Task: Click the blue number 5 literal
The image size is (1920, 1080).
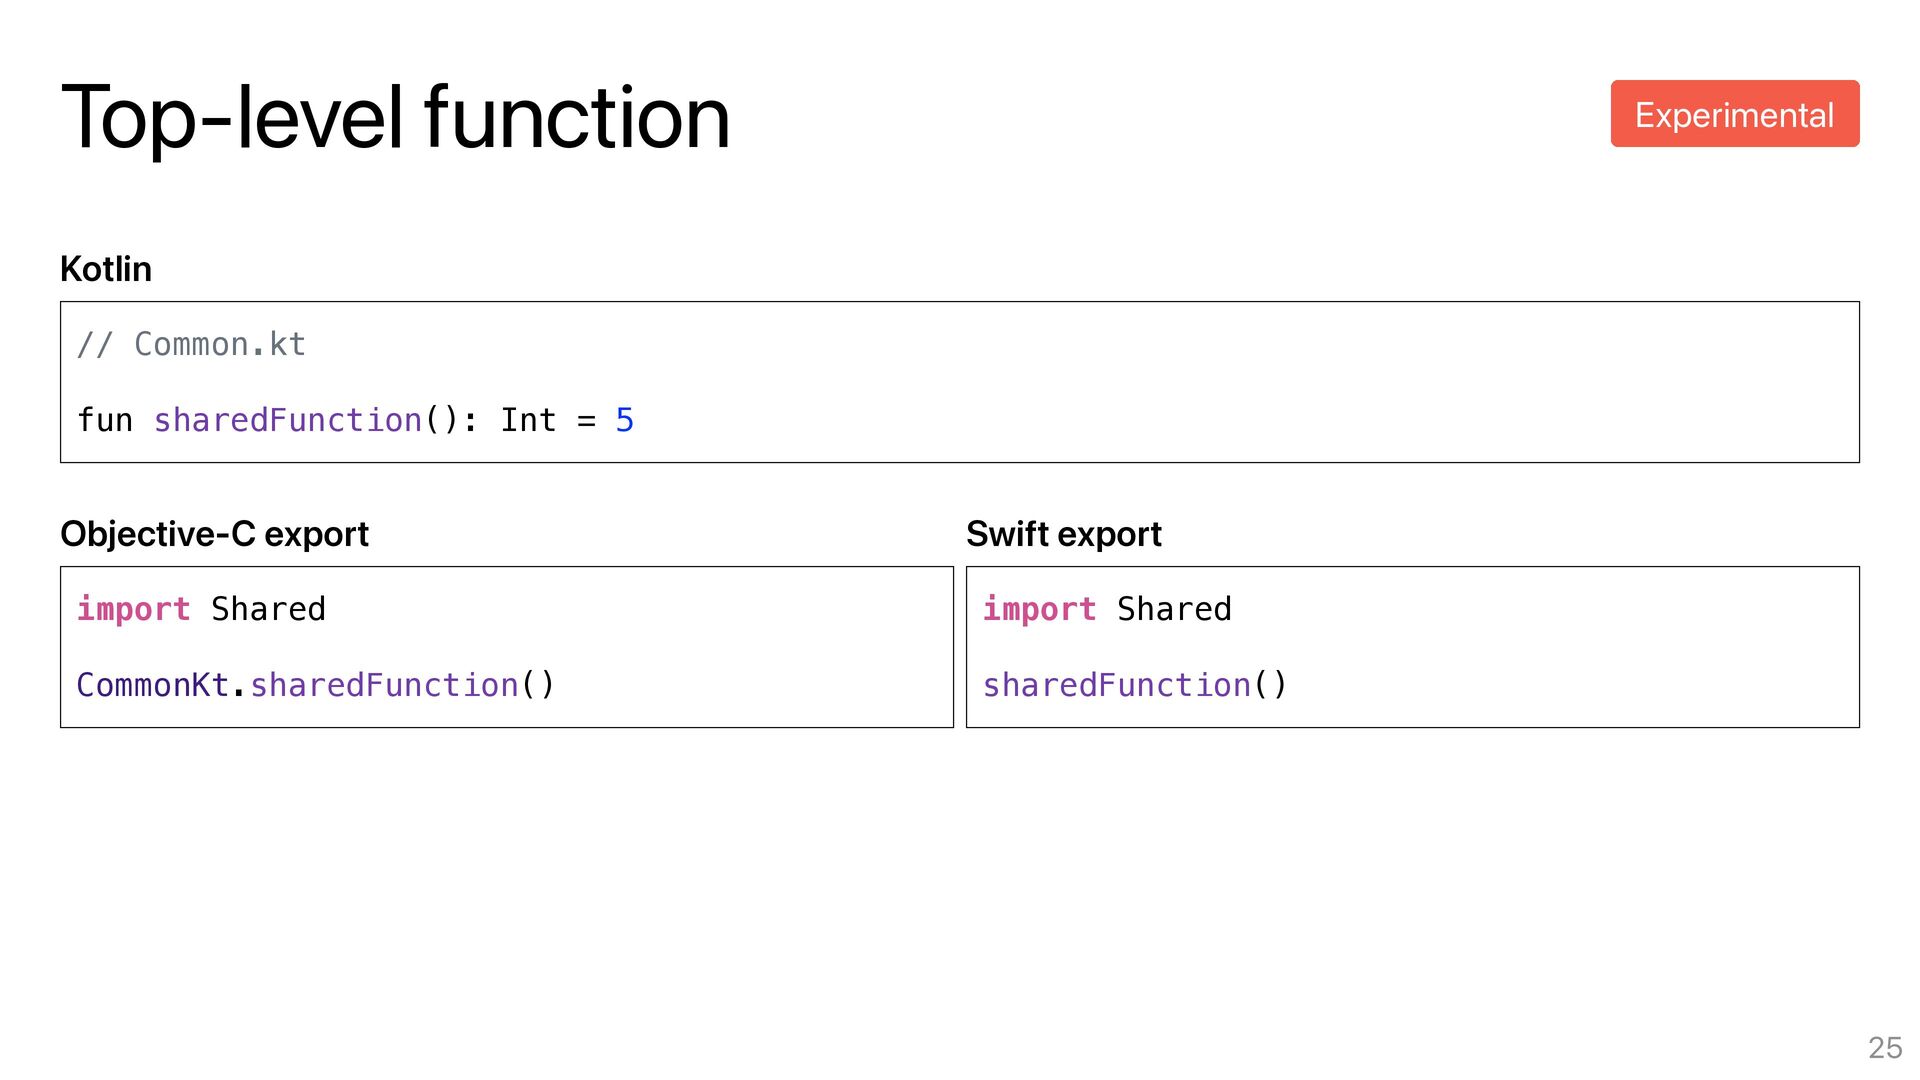Action: (x=625, y=420)
